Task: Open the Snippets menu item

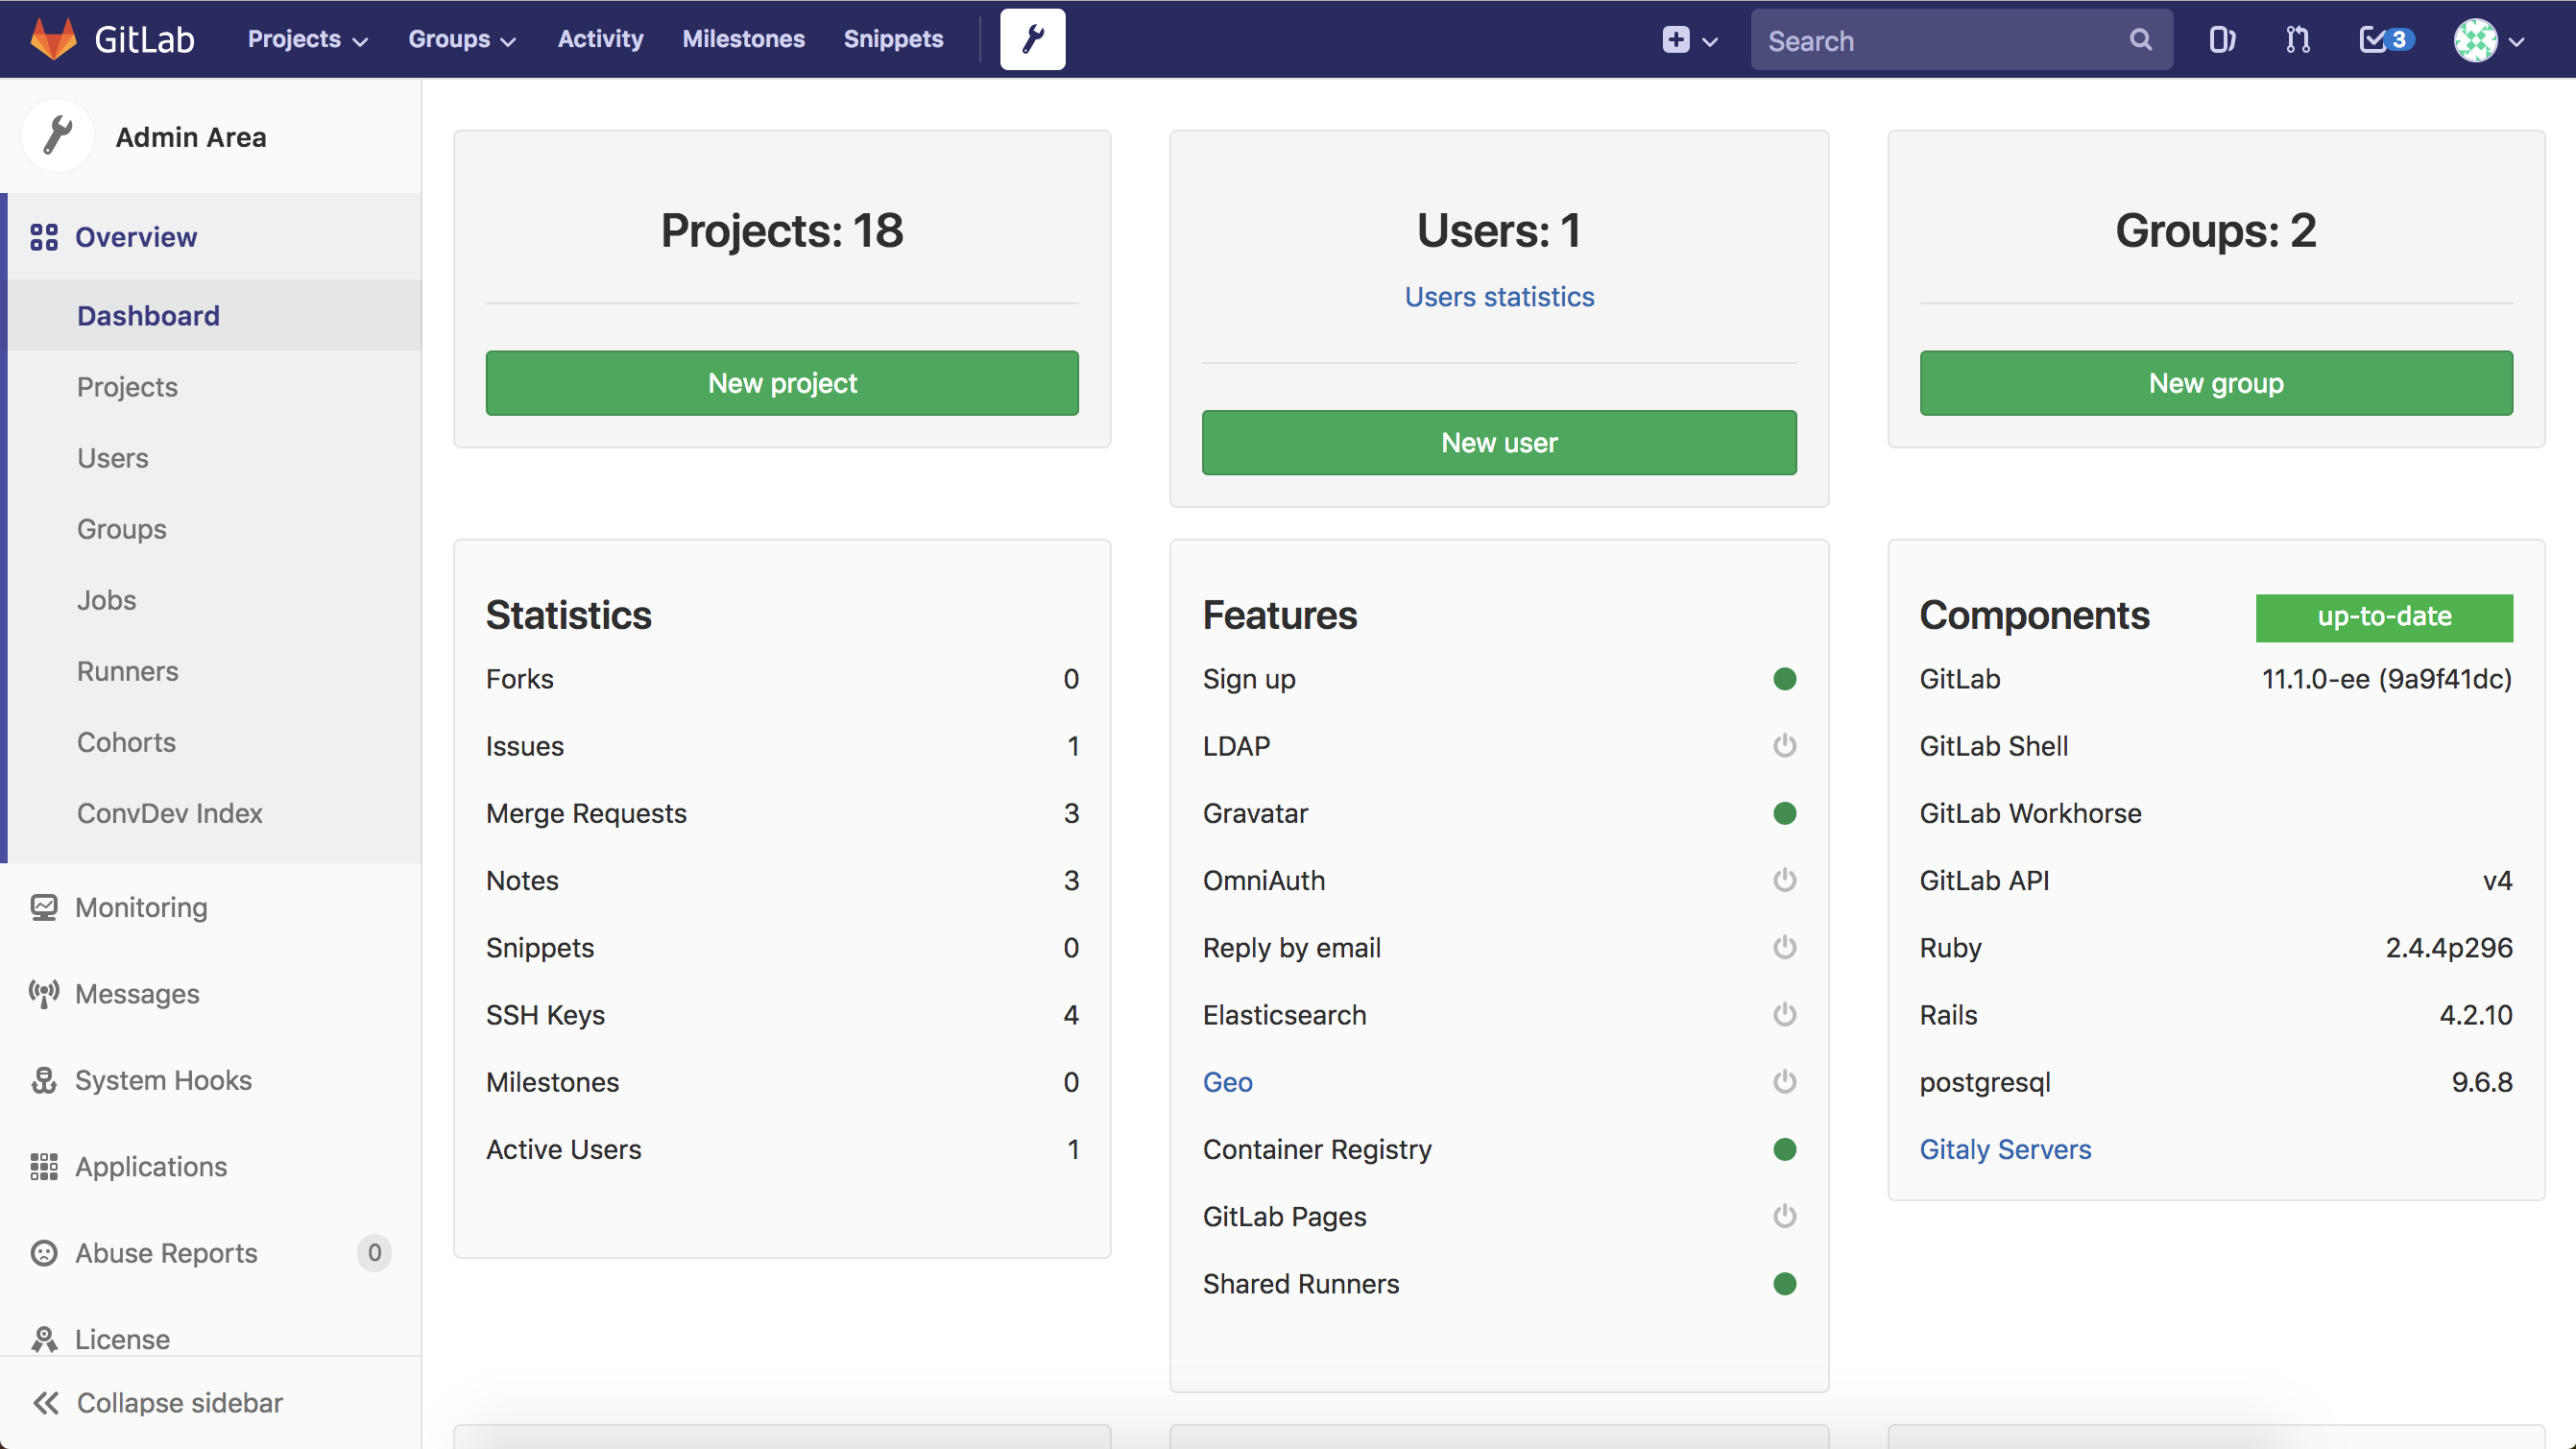Action: pos(893,39)
